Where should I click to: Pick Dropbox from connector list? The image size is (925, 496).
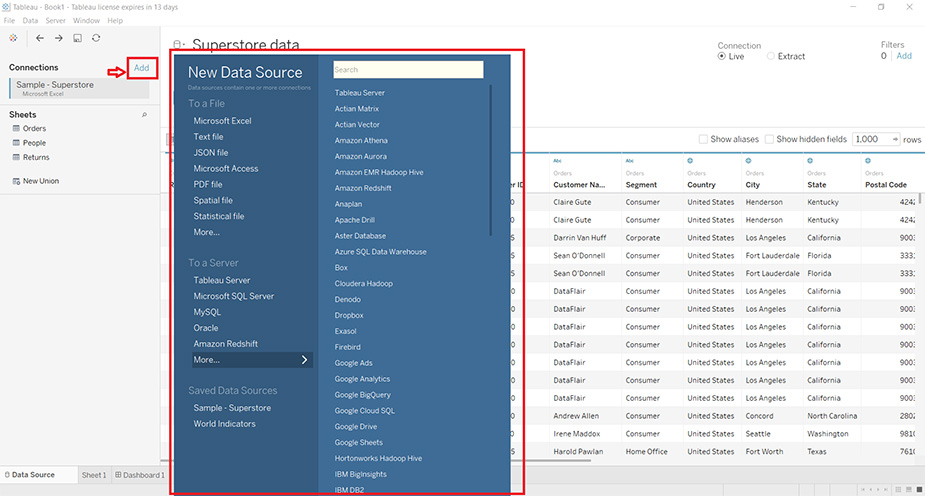pyautogui.click(x=349, y=316)
